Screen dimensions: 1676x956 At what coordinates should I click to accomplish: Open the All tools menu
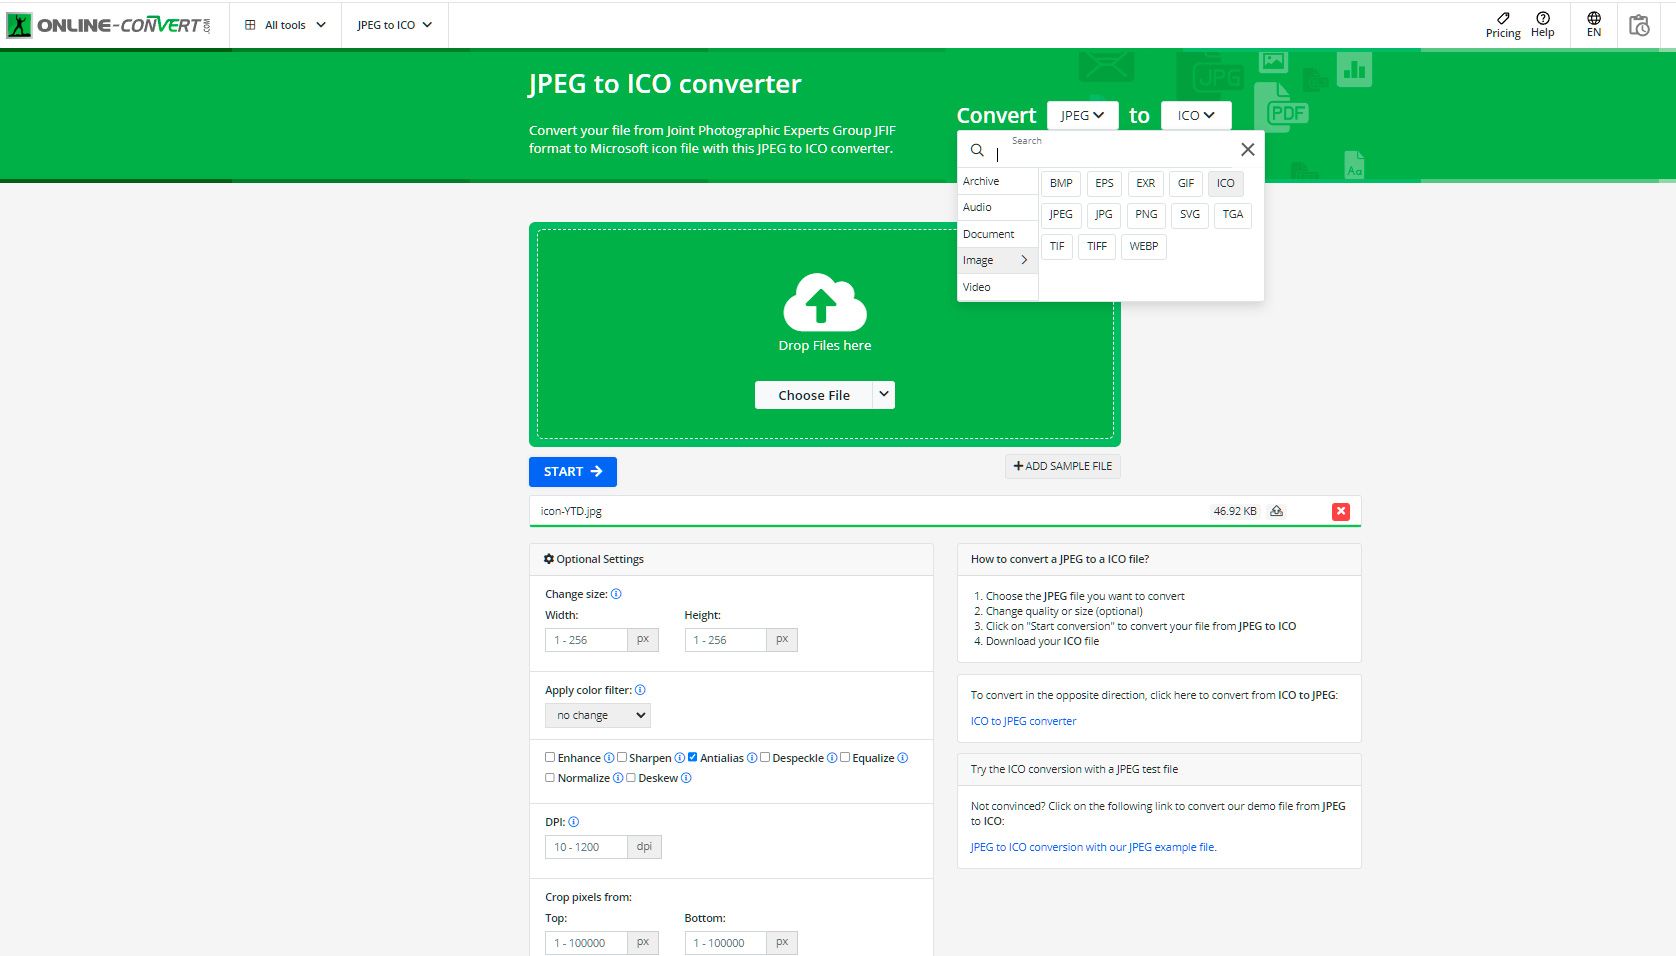(x=284, y=25)
